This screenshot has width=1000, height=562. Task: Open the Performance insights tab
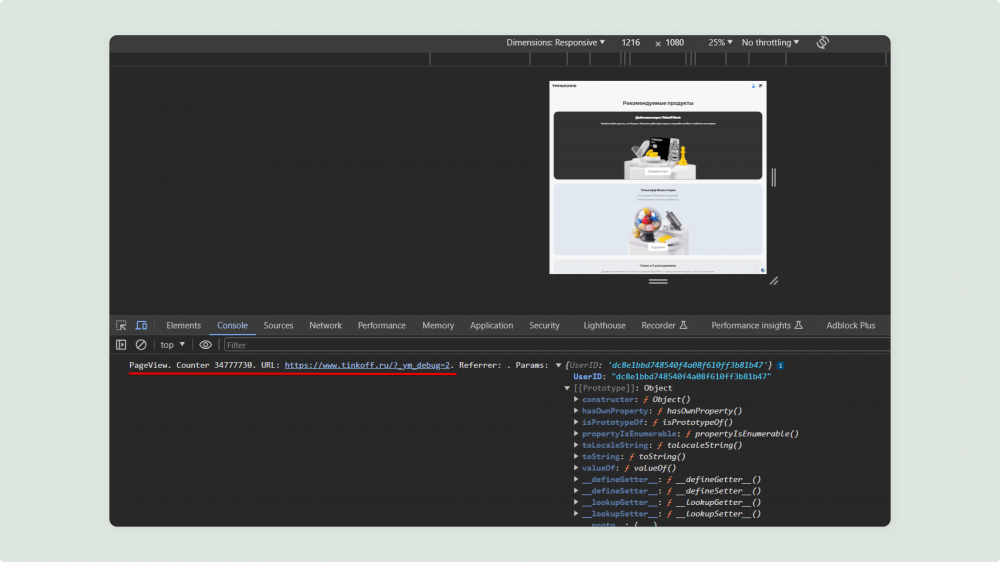pyautogui.click(x=756, y=325)
